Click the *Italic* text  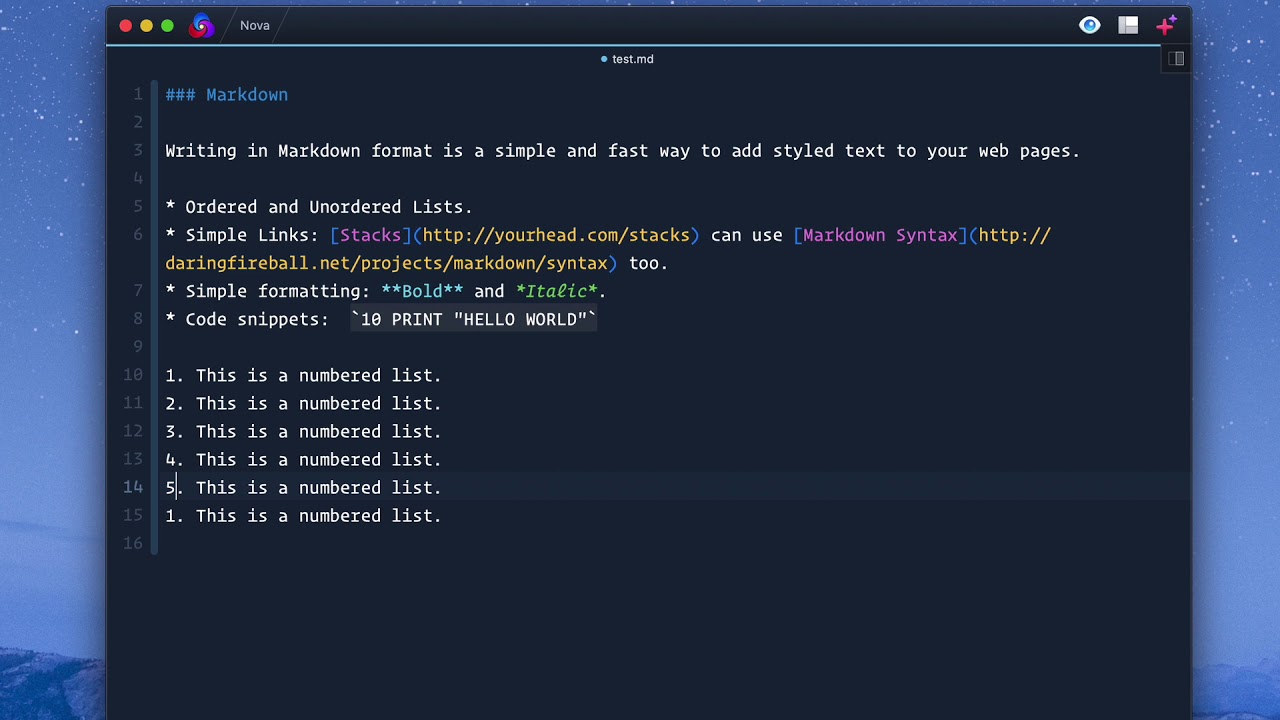point(556,291)
